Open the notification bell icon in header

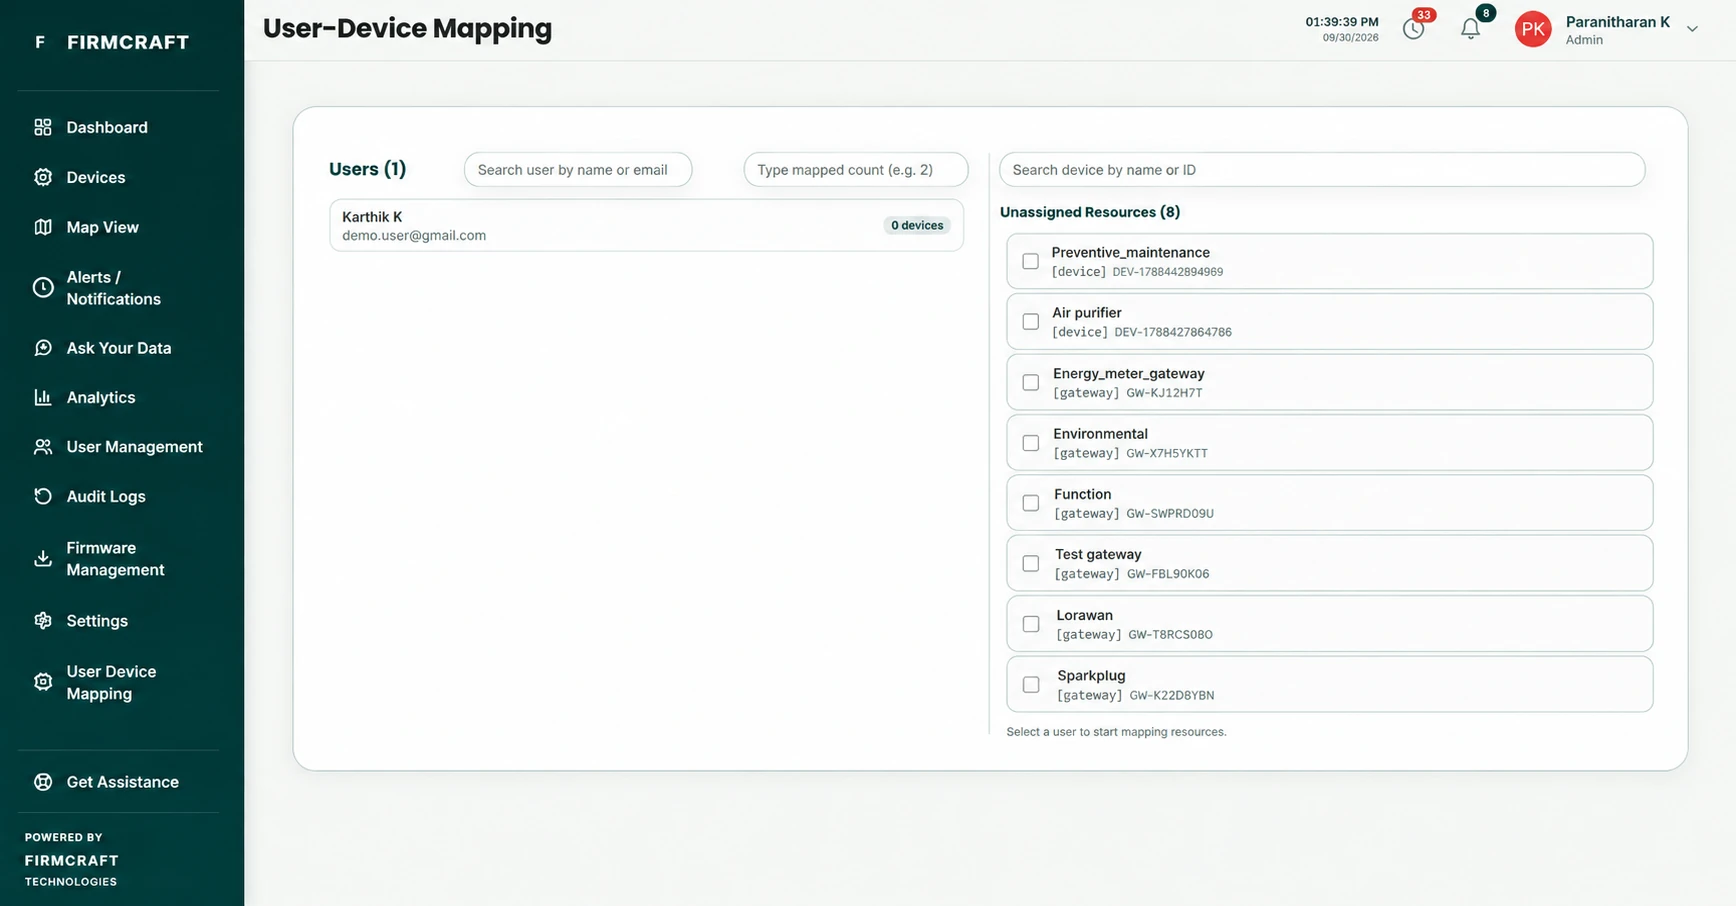pyautogui.click(x=1470, y=28)
